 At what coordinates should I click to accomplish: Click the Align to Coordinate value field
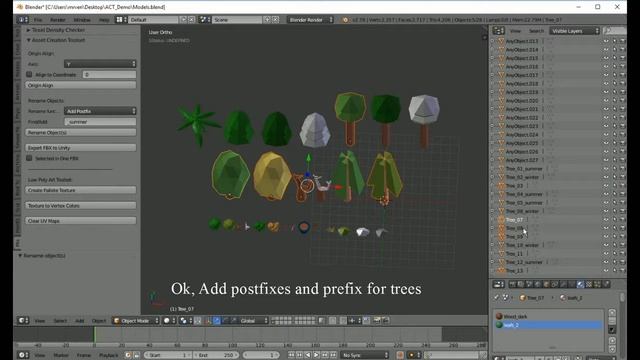[109, 75]
